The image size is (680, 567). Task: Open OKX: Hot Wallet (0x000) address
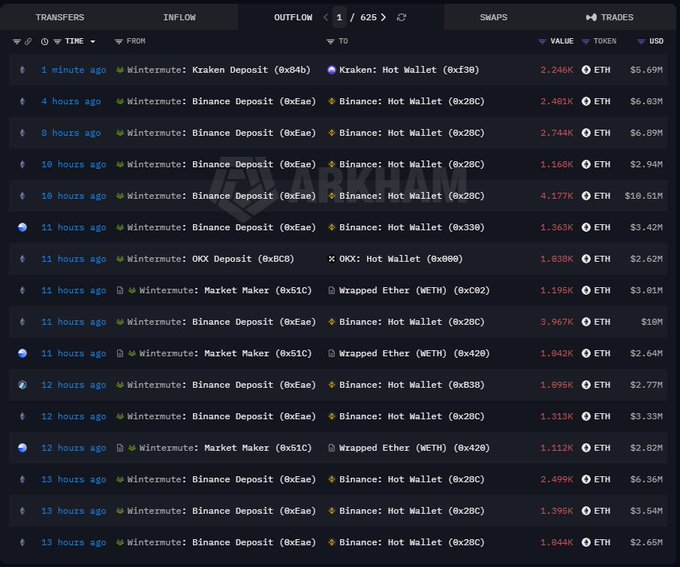pos(401,259)
